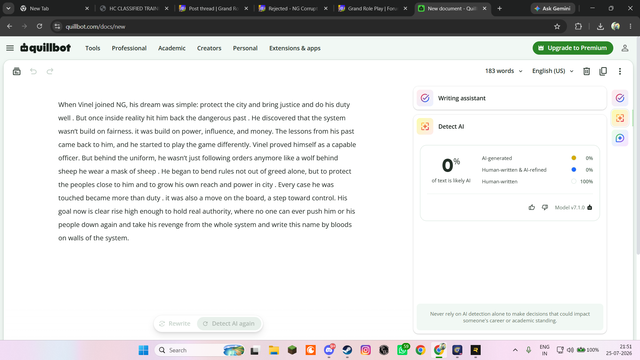Click the 'Model v7.1.0' label

pyautogui.click(x=569, y=207)
